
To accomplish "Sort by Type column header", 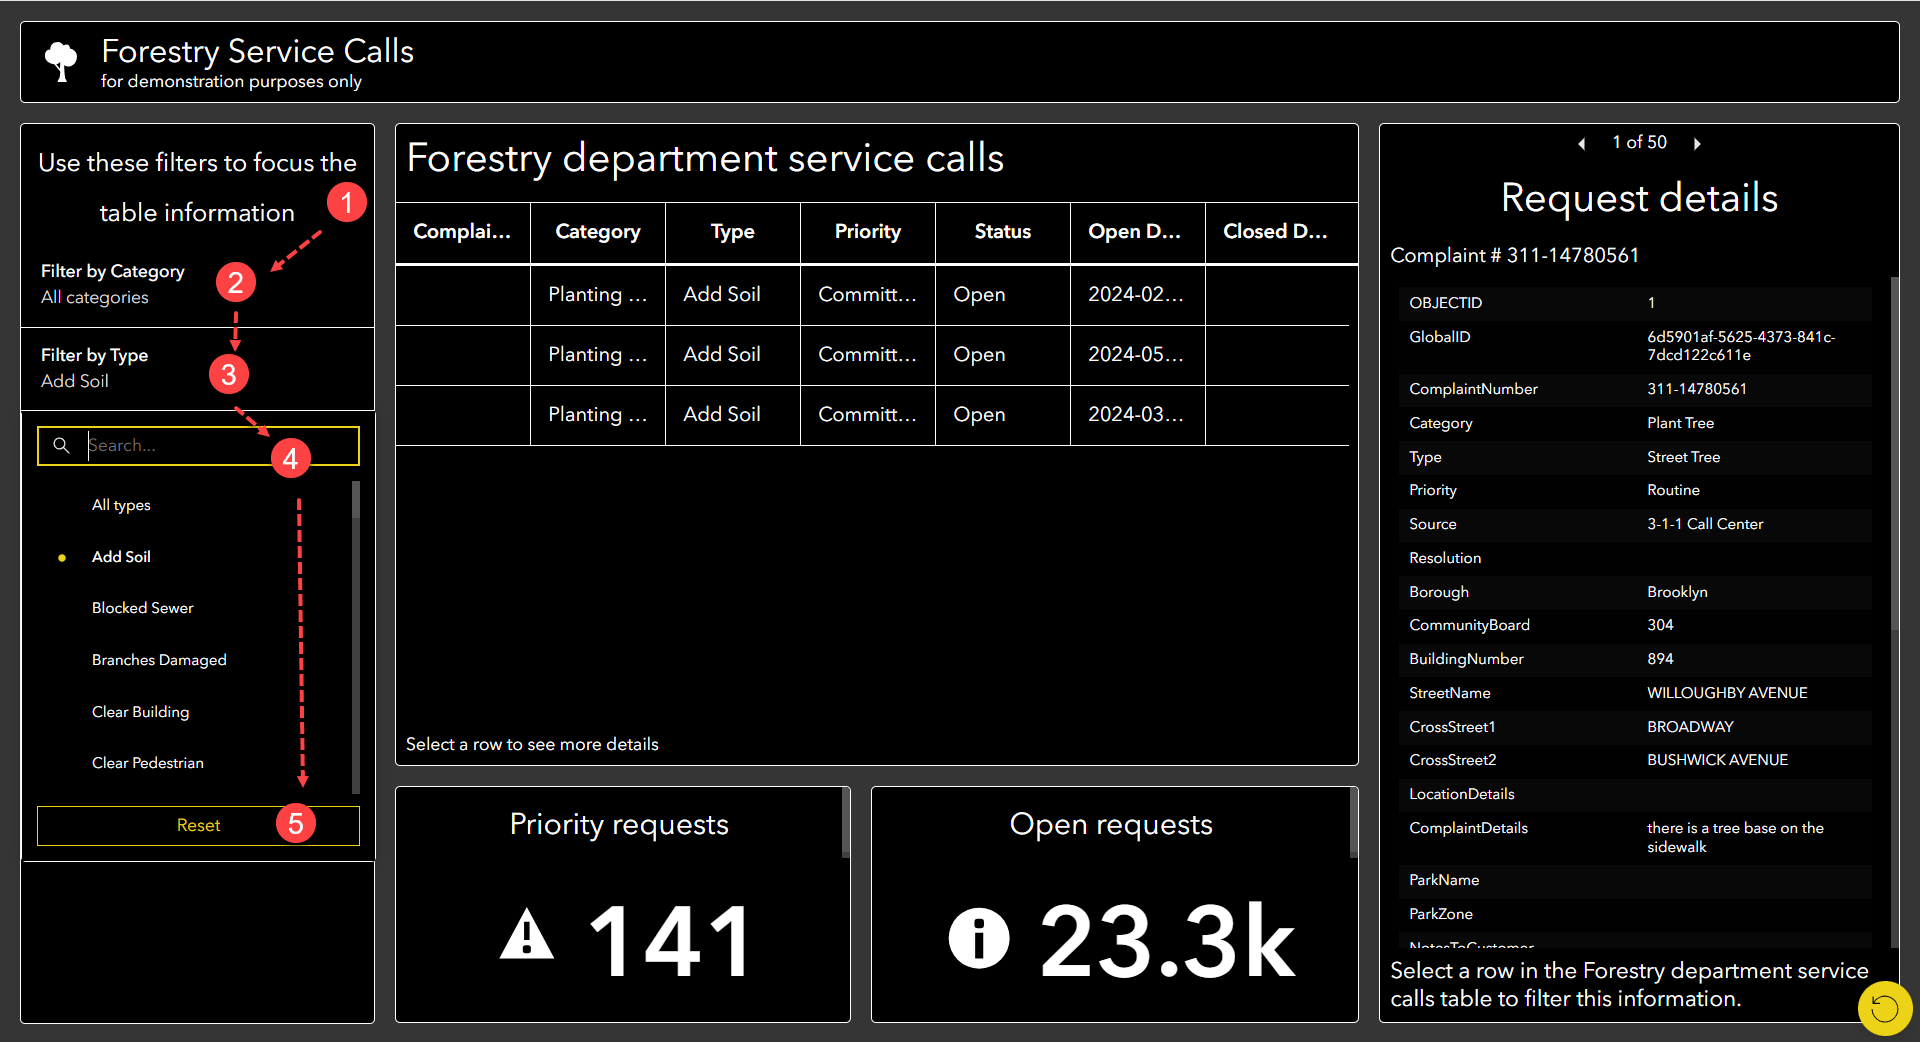I will (733, 232).
